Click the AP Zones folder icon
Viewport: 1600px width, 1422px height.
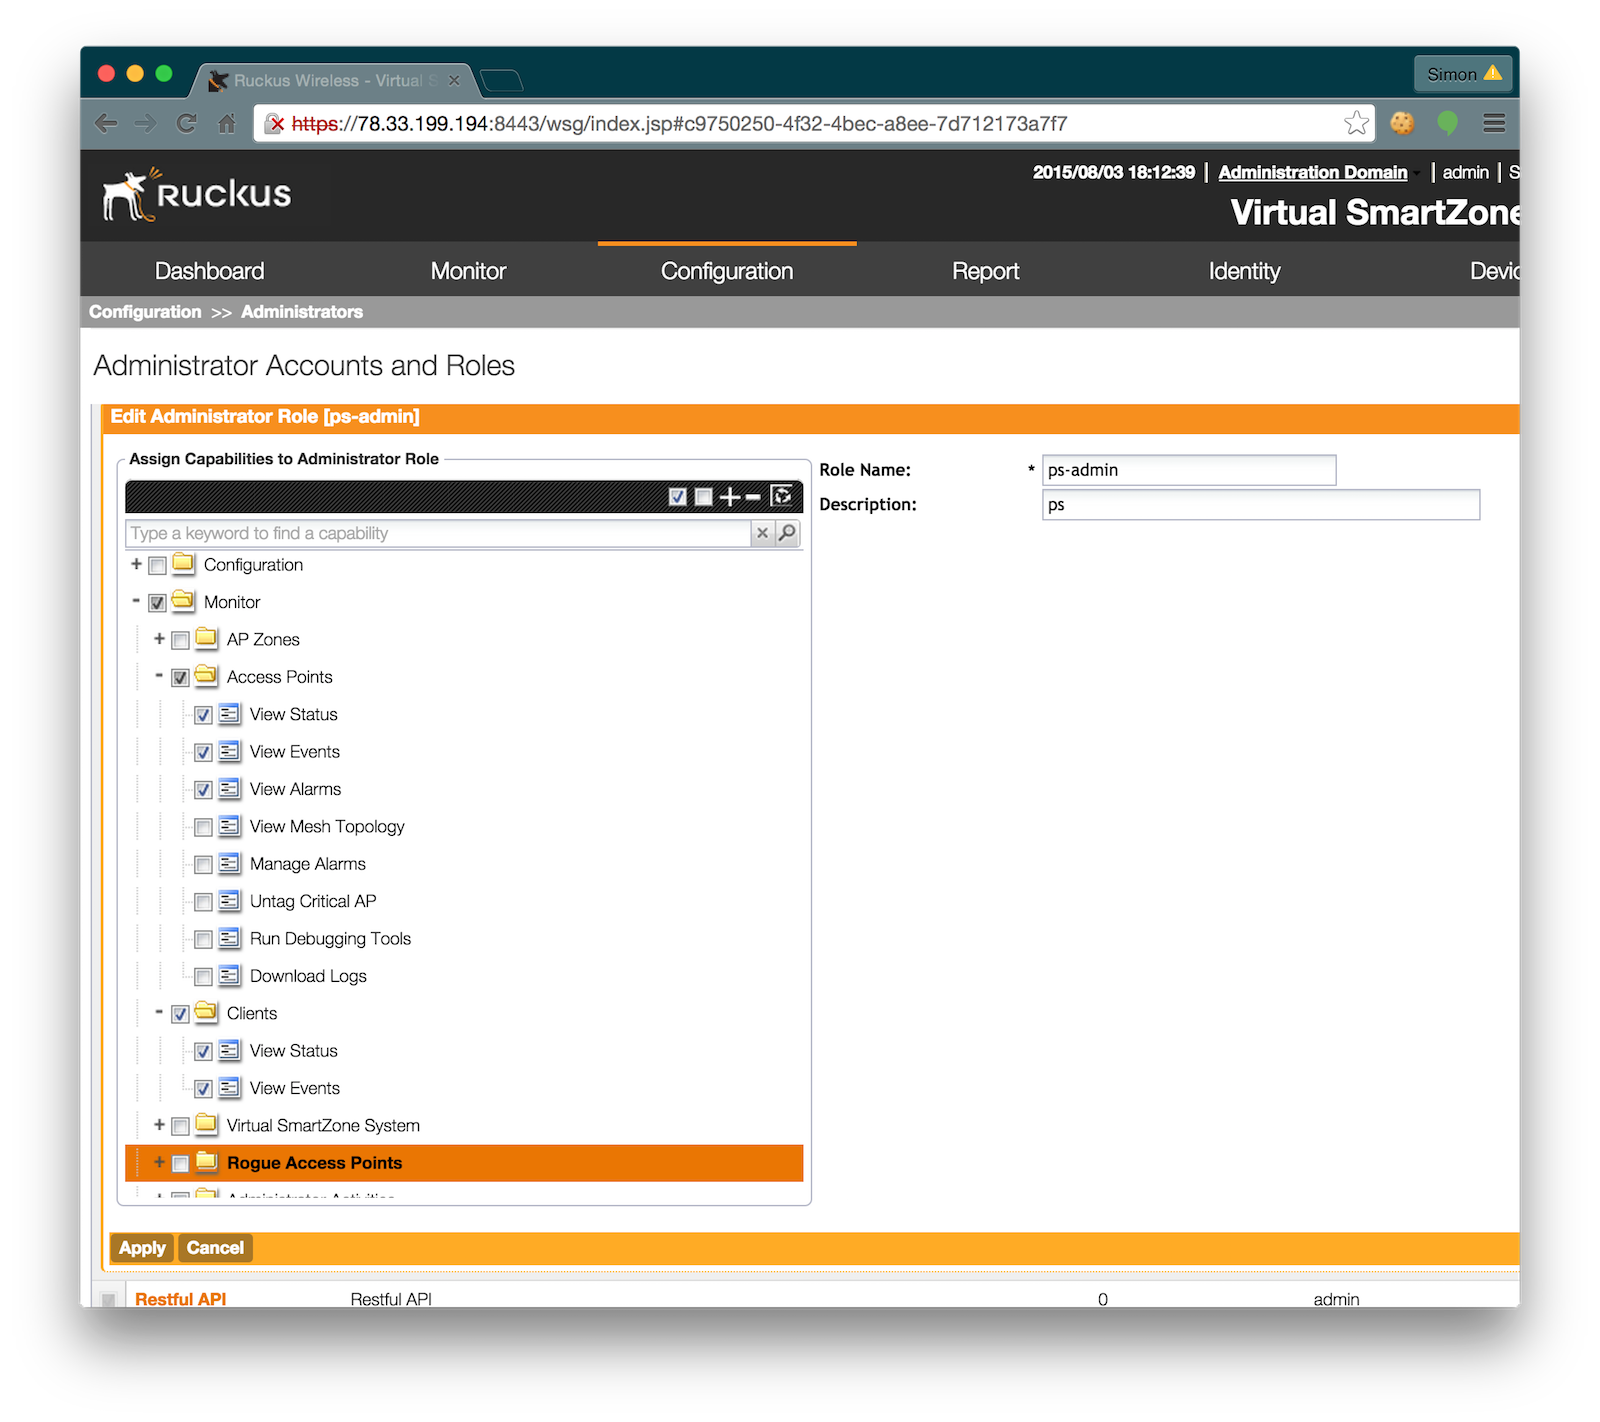point(206,638)
